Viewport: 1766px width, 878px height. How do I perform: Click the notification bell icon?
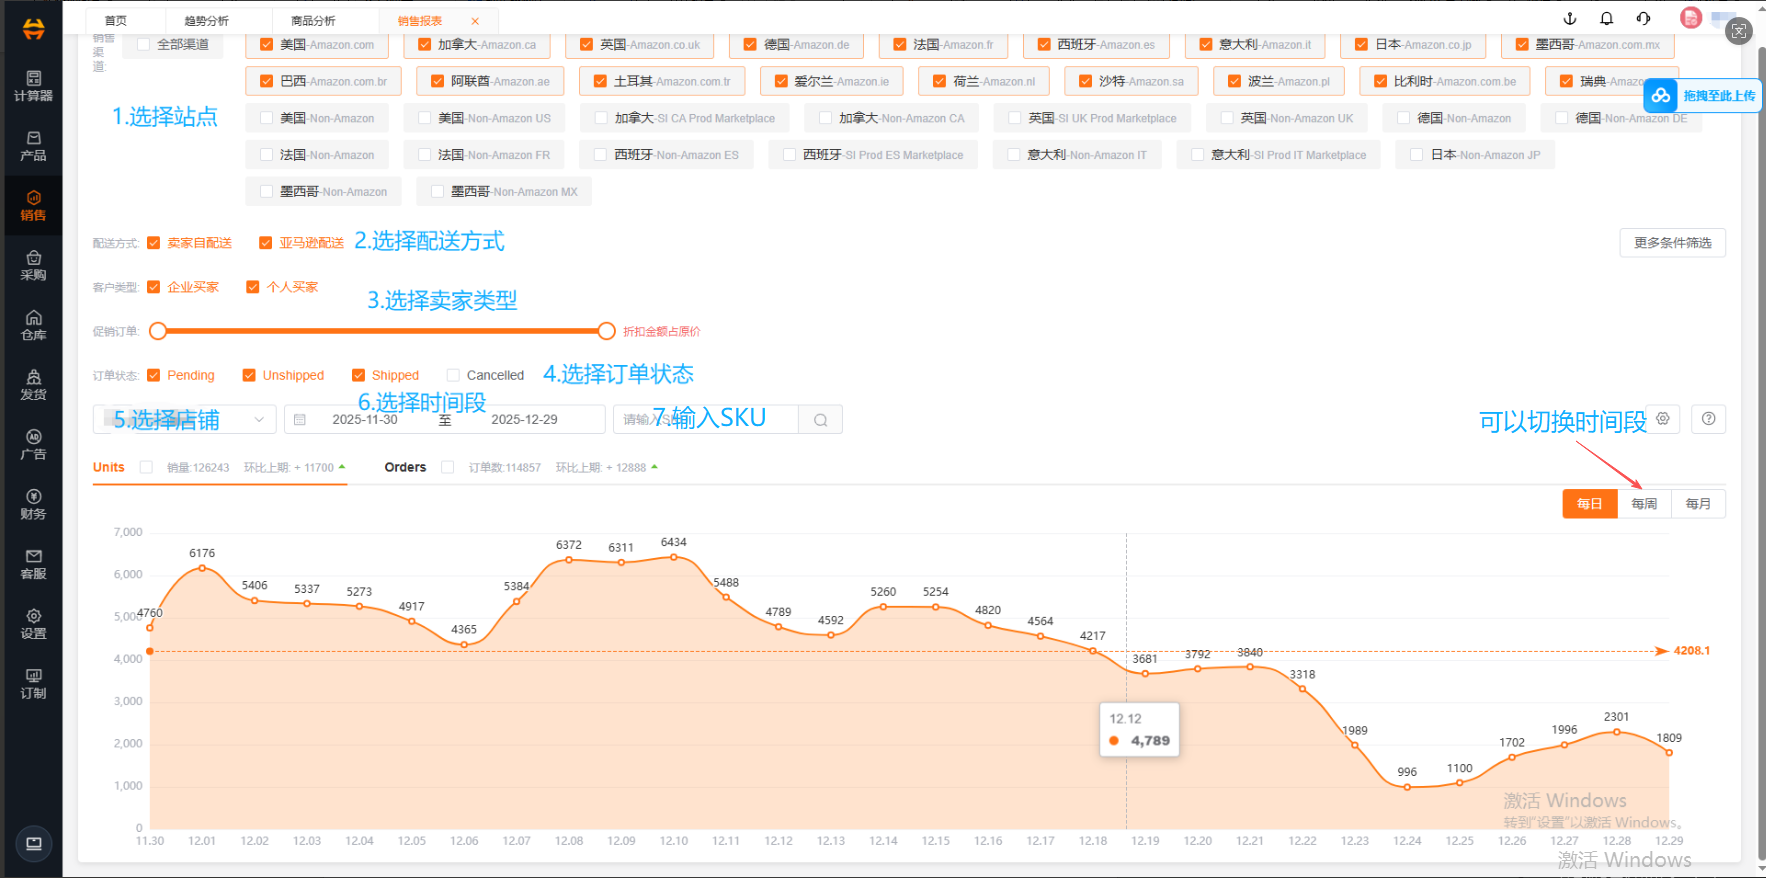pos(1606,19)
